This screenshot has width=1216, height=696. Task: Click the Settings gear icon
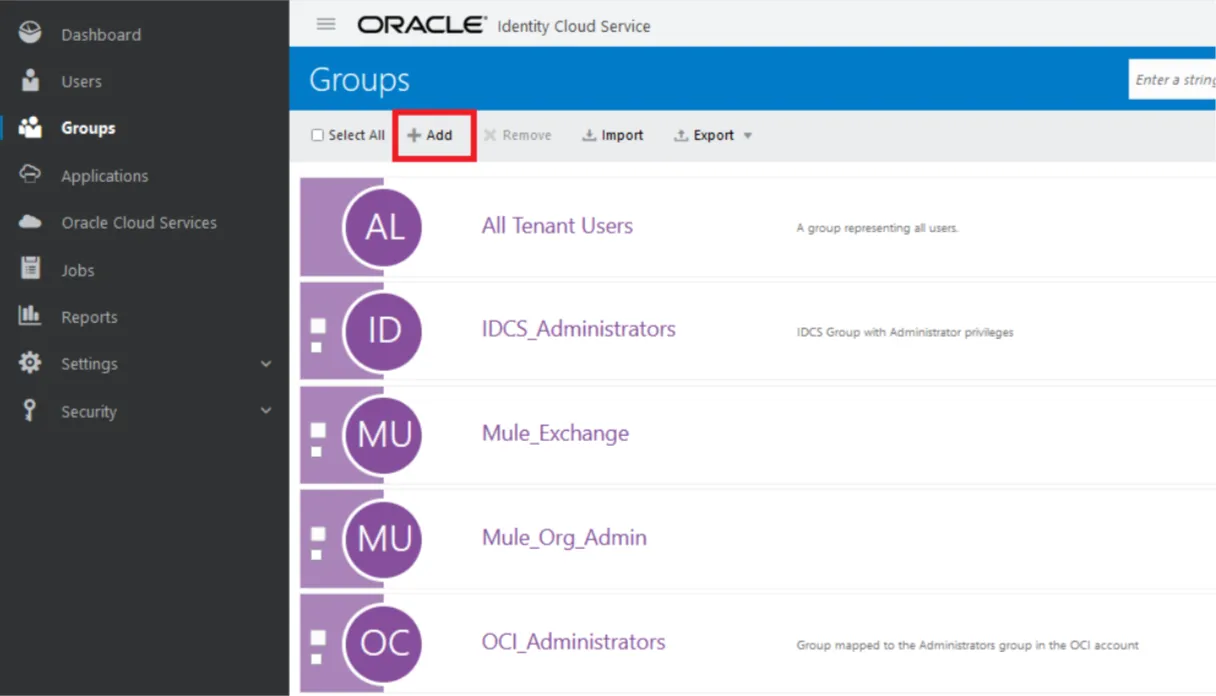click(31, 363)
